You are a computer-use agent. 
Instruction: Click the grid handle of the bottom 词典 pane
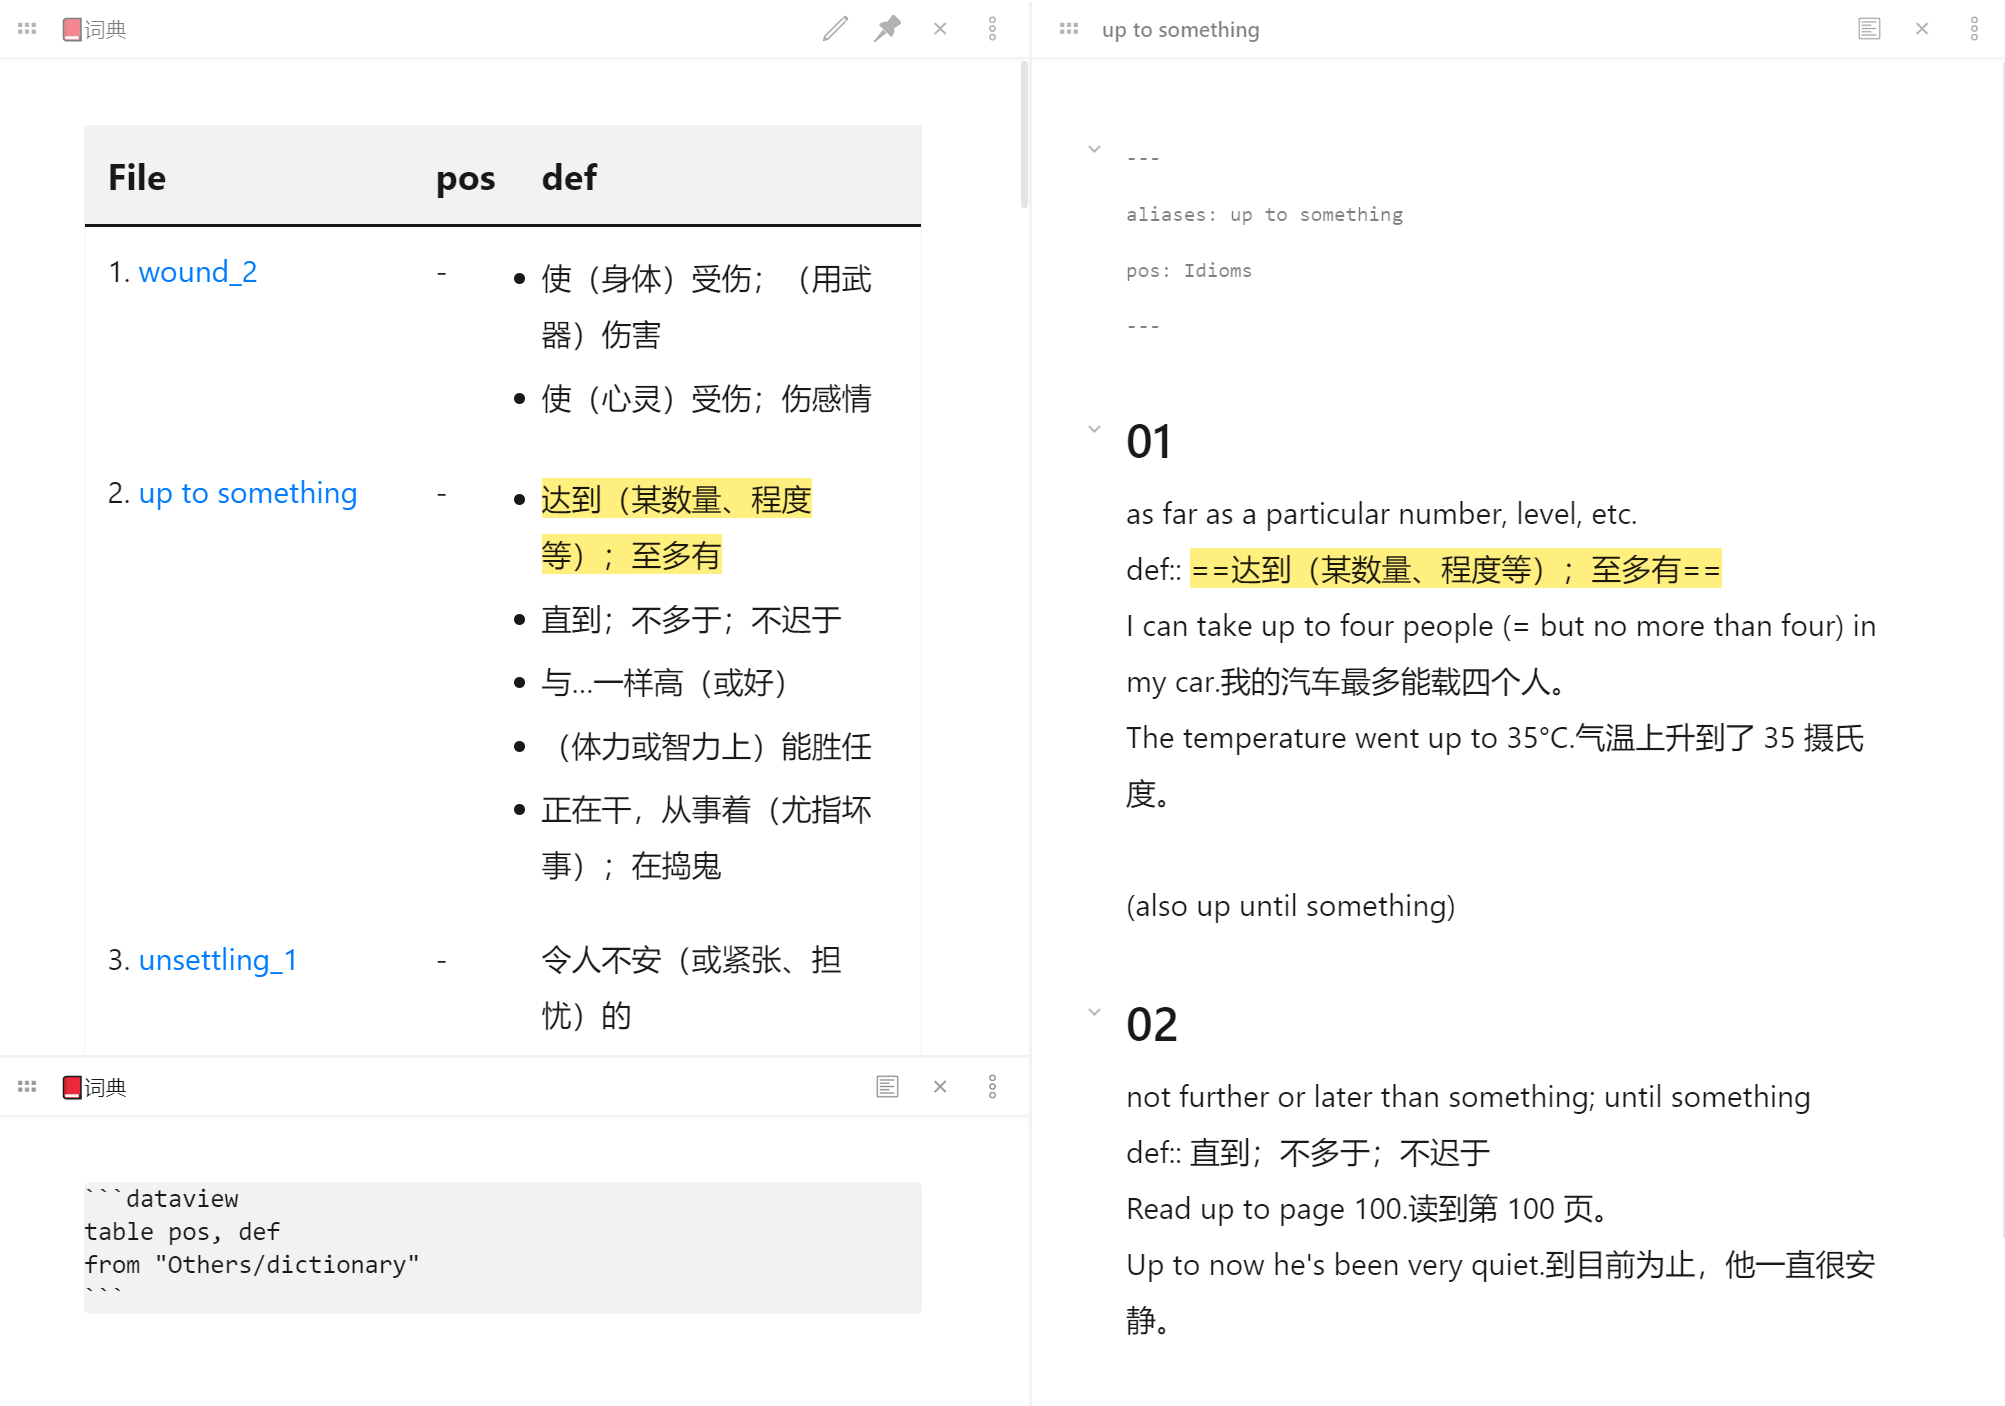coord(27,1086)
